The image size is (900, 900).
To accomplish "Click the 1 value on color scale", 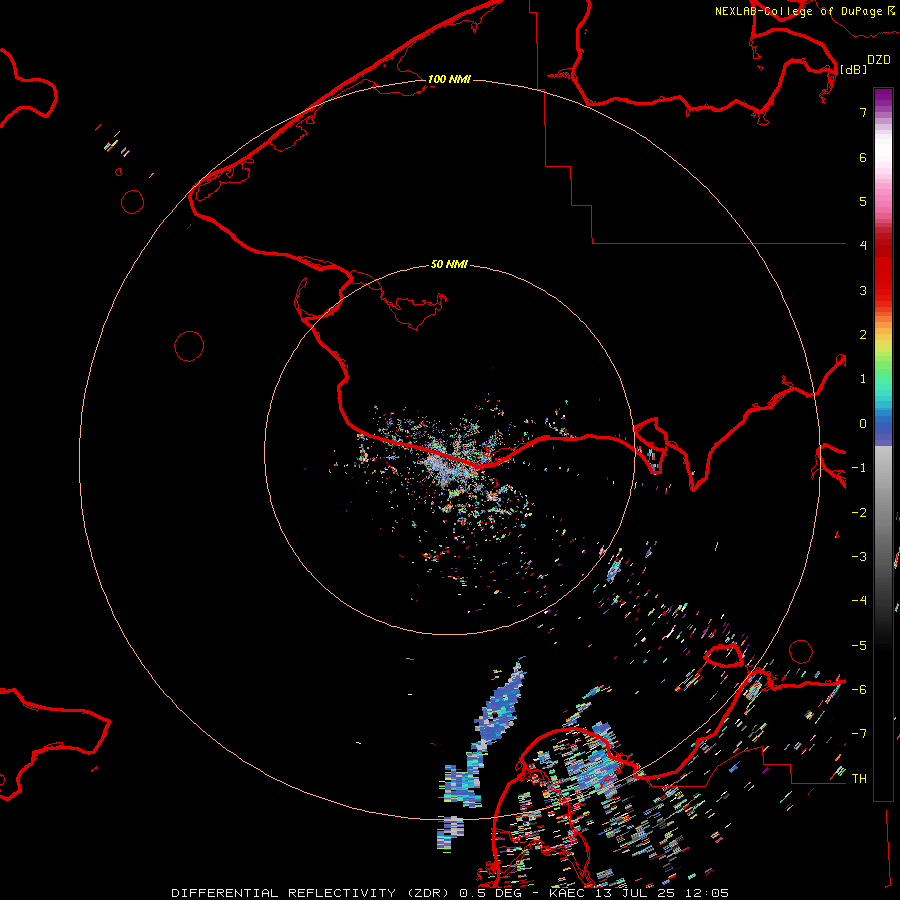I will [x=863, y=379].
